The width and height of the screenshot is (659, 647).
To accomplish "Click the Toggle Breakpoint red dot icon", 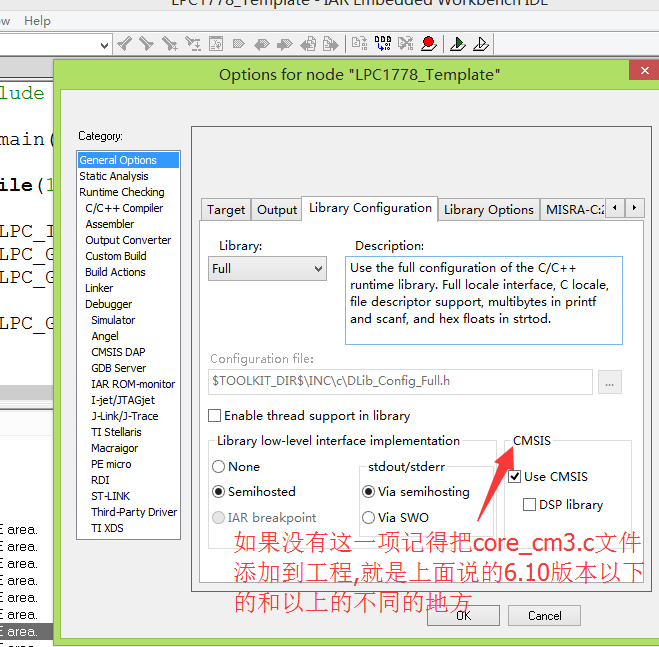I will coord(429,43).
